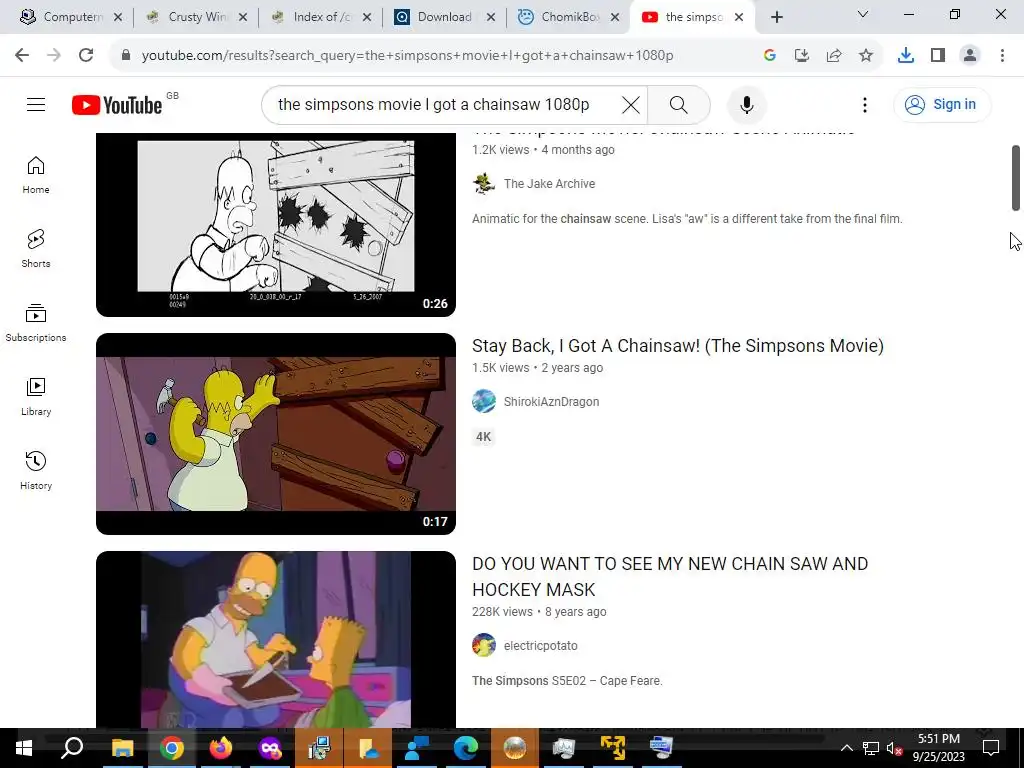The width and height of the screenshot is (1024, 768).
Task: Click the browser address bar URL
Action: tap(408, 55)
